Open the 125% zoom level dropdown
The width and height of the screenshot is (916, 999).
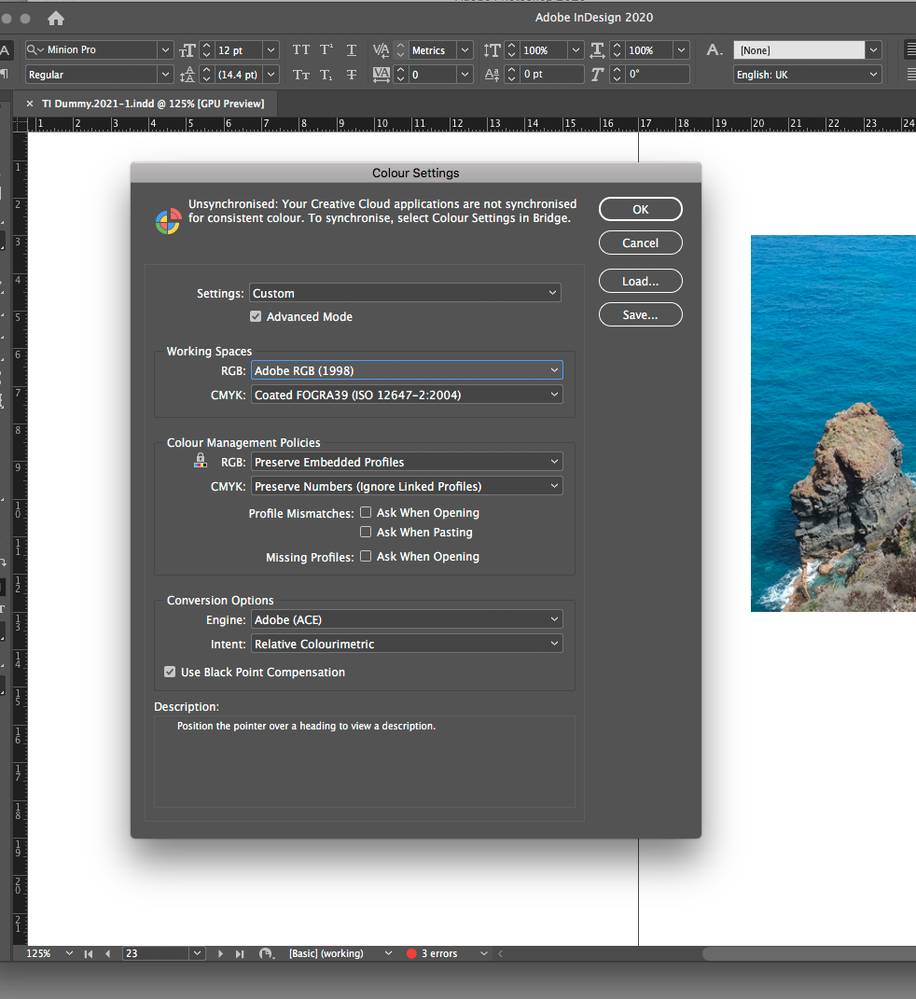[69, 954]
